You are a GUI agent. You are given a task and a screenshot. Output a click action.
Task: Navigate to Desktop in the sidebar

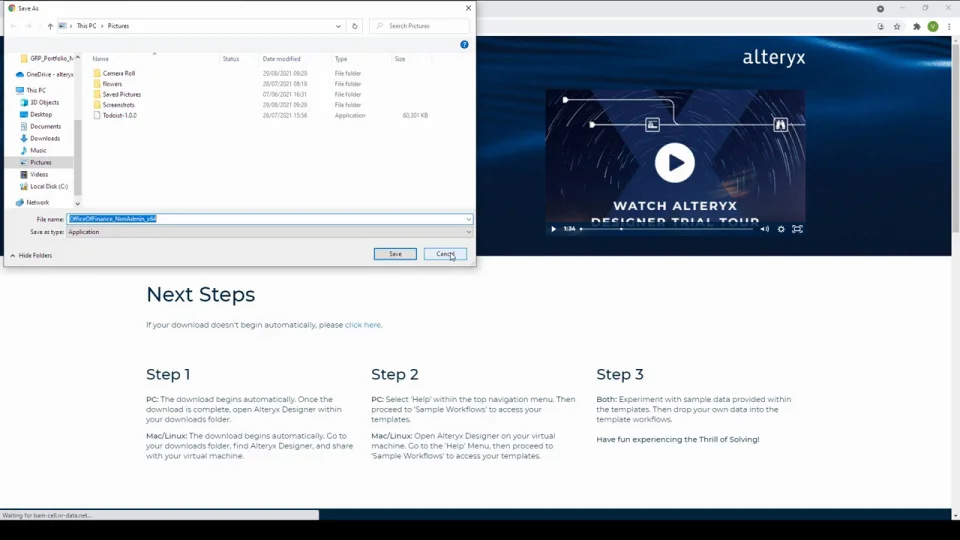[x=40, y=114]
